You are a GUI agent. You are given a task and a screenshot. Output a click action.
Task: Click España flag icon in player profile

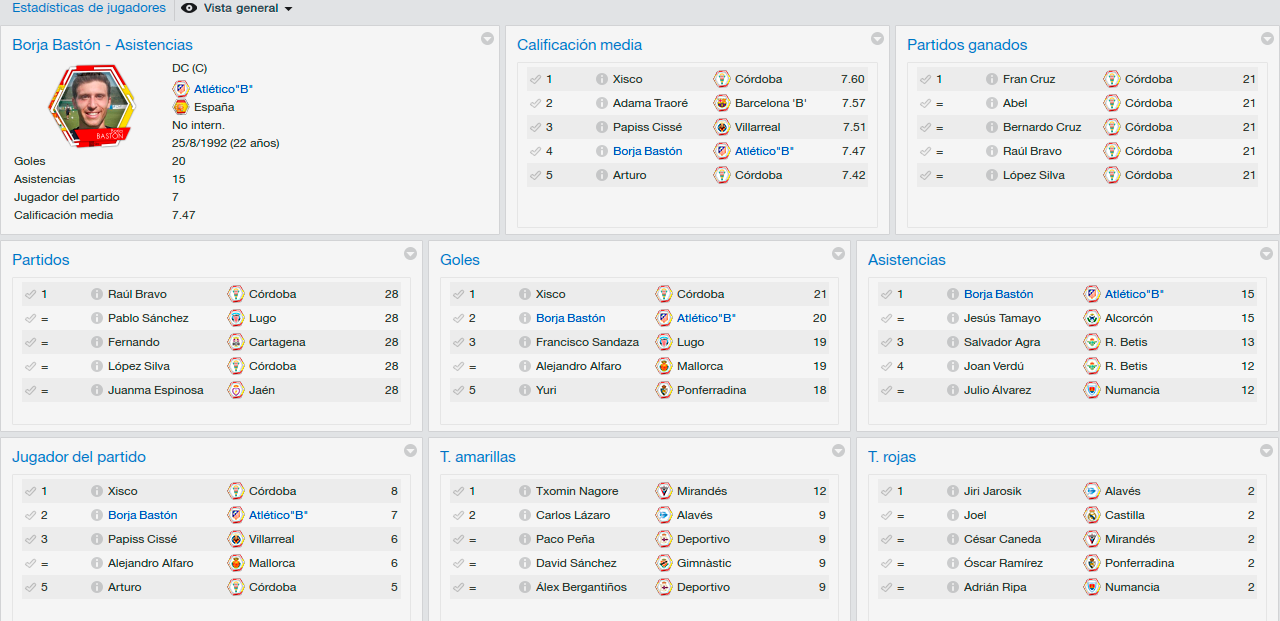coord(181,107)
